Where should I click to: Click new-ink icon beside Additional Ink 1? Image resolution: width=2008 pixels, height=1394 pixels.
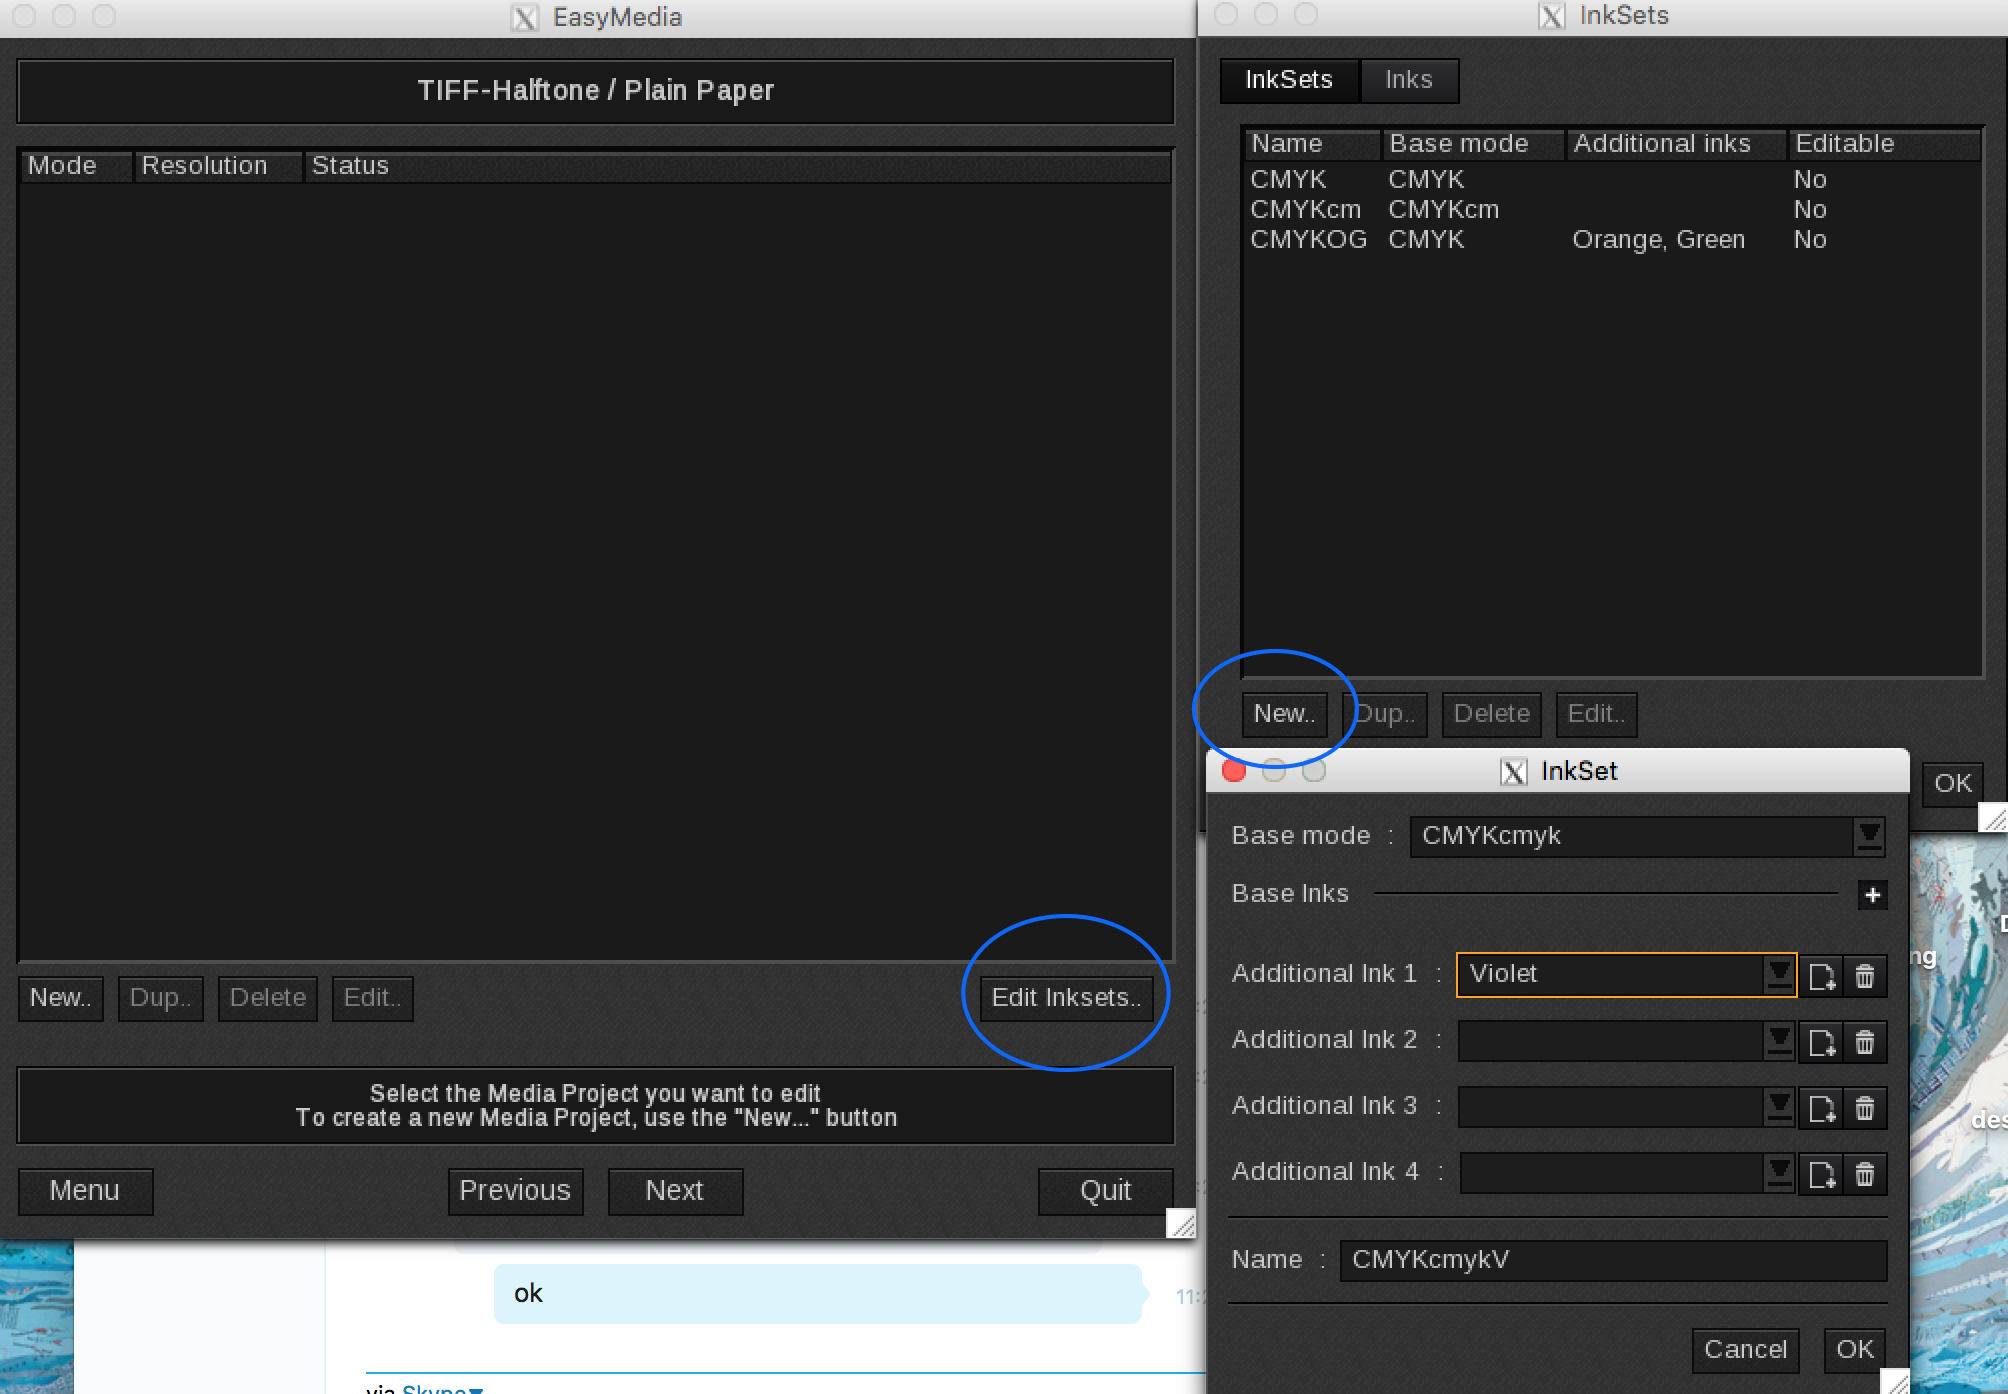coord(1821,975)
